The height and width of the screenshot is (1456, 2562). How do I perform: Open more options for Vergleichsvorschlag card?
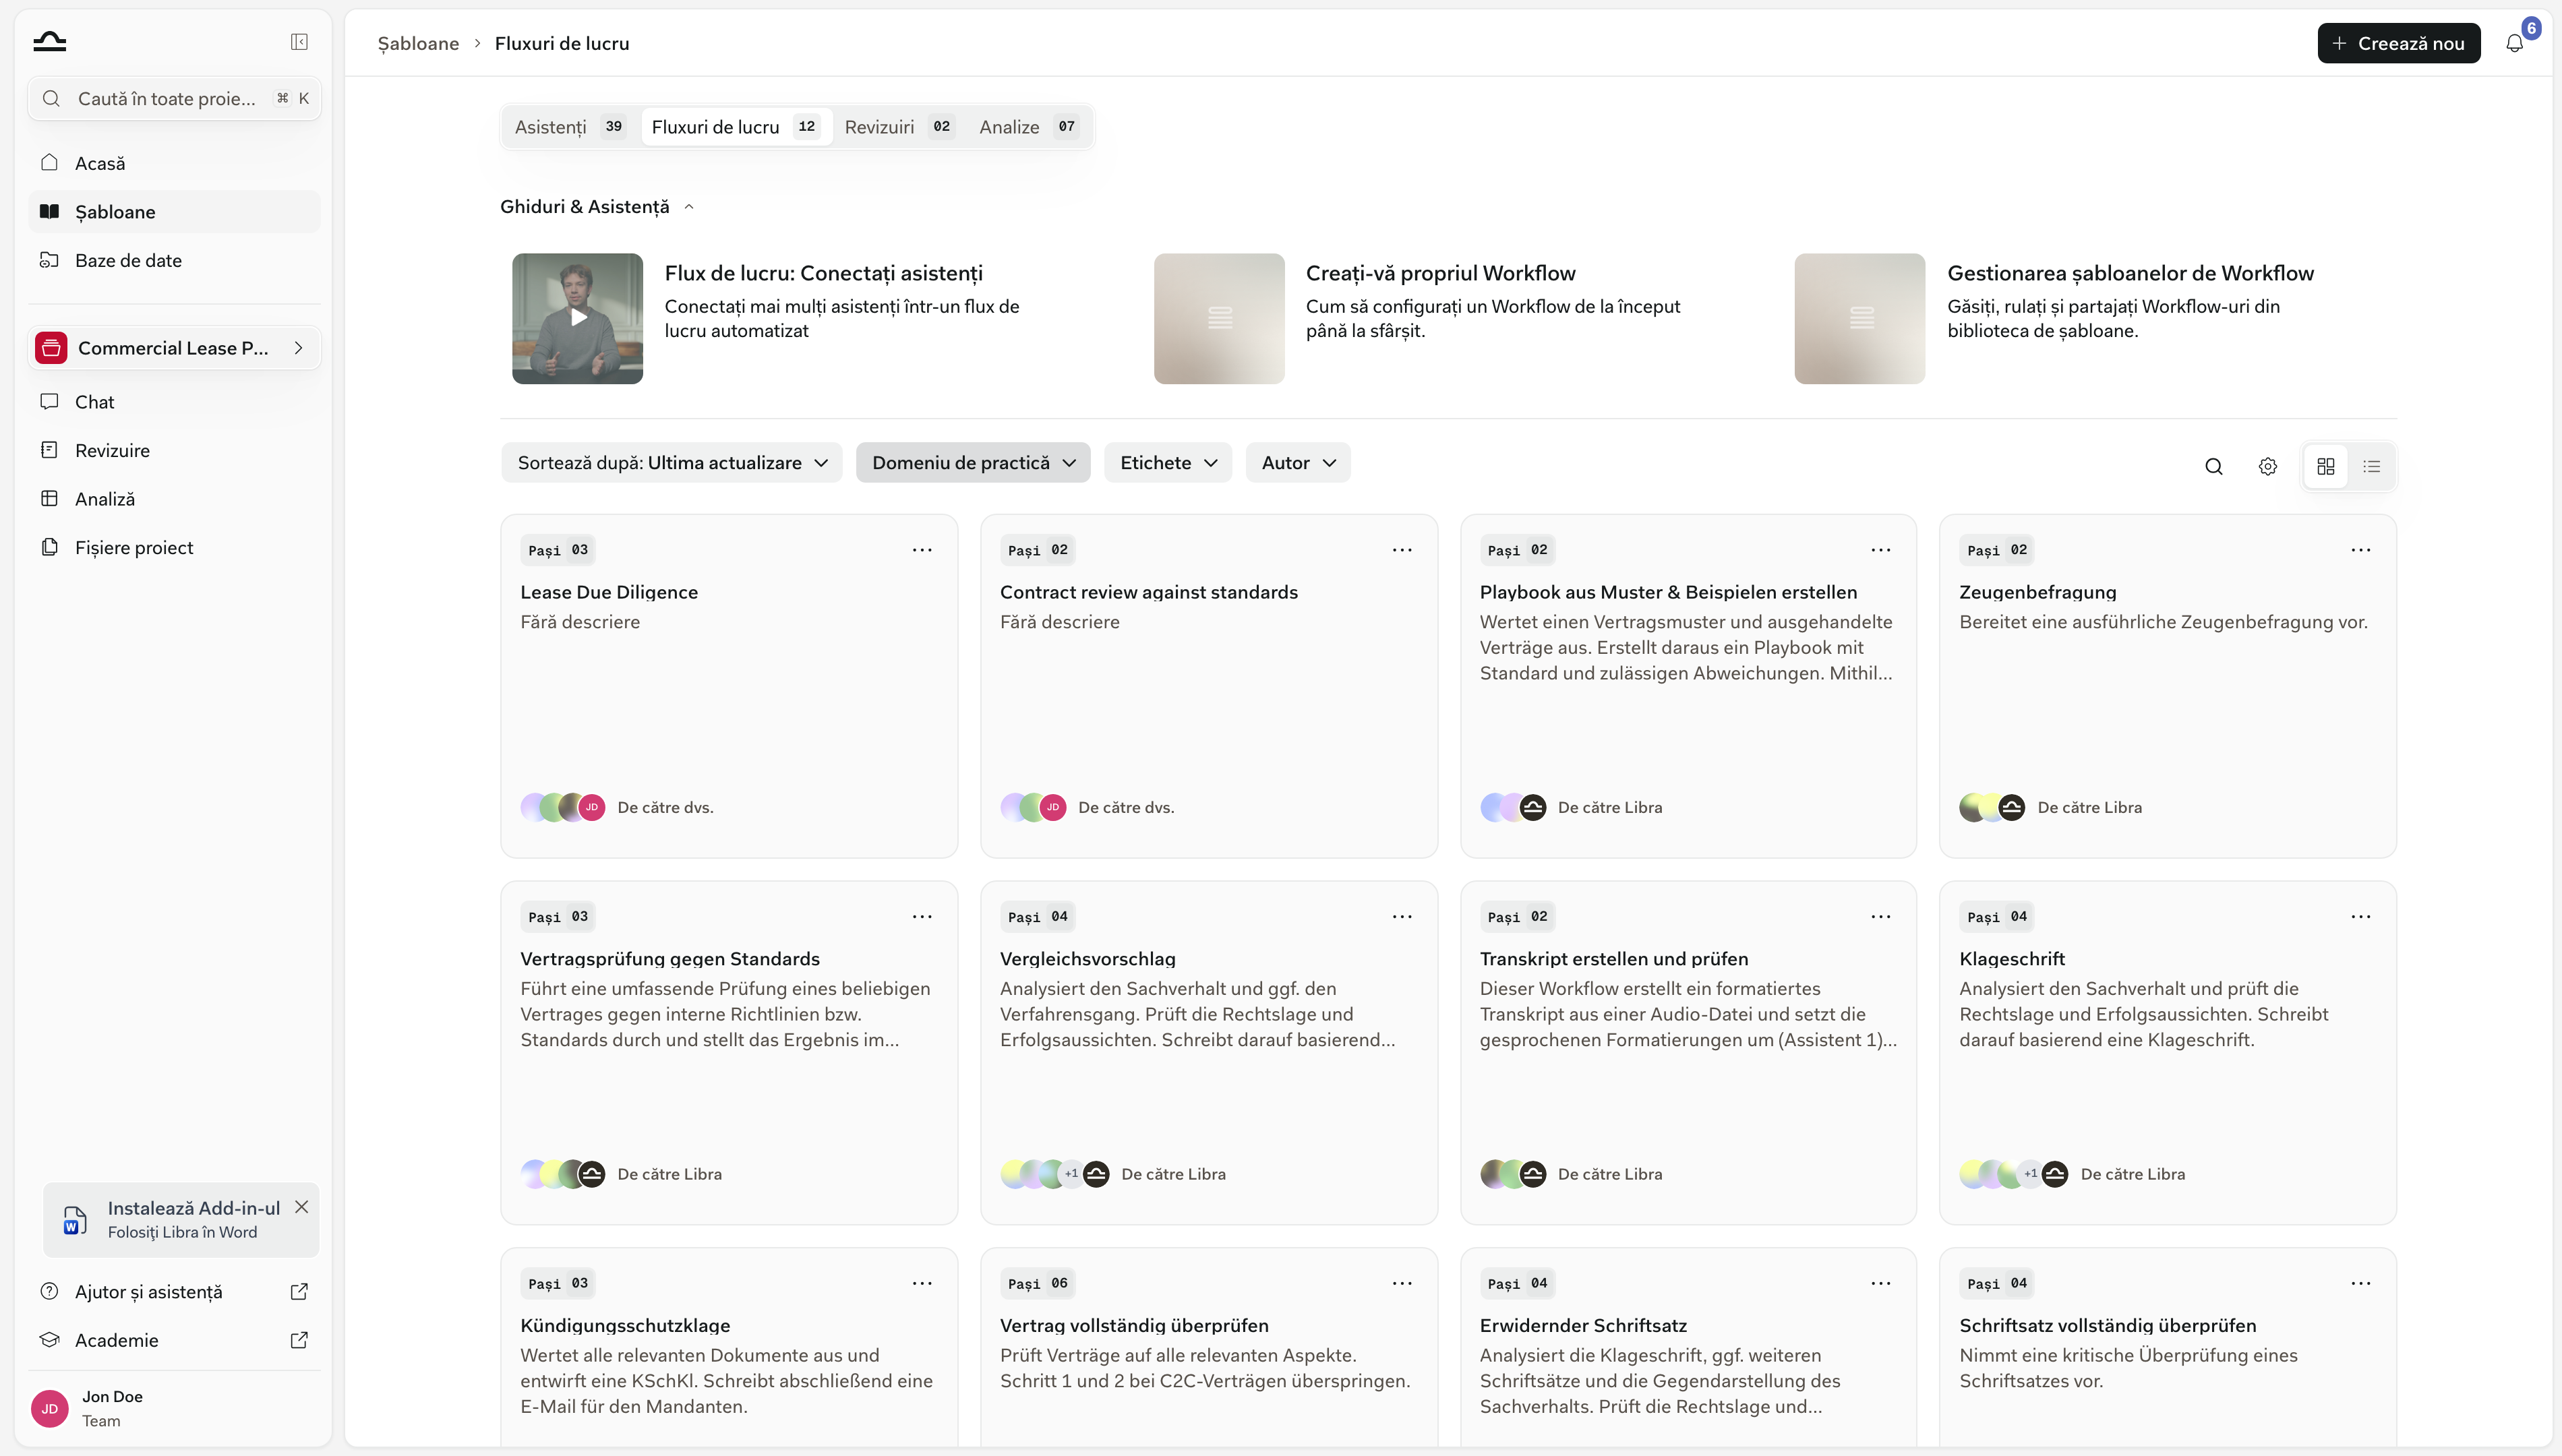tap(1402, 917)
